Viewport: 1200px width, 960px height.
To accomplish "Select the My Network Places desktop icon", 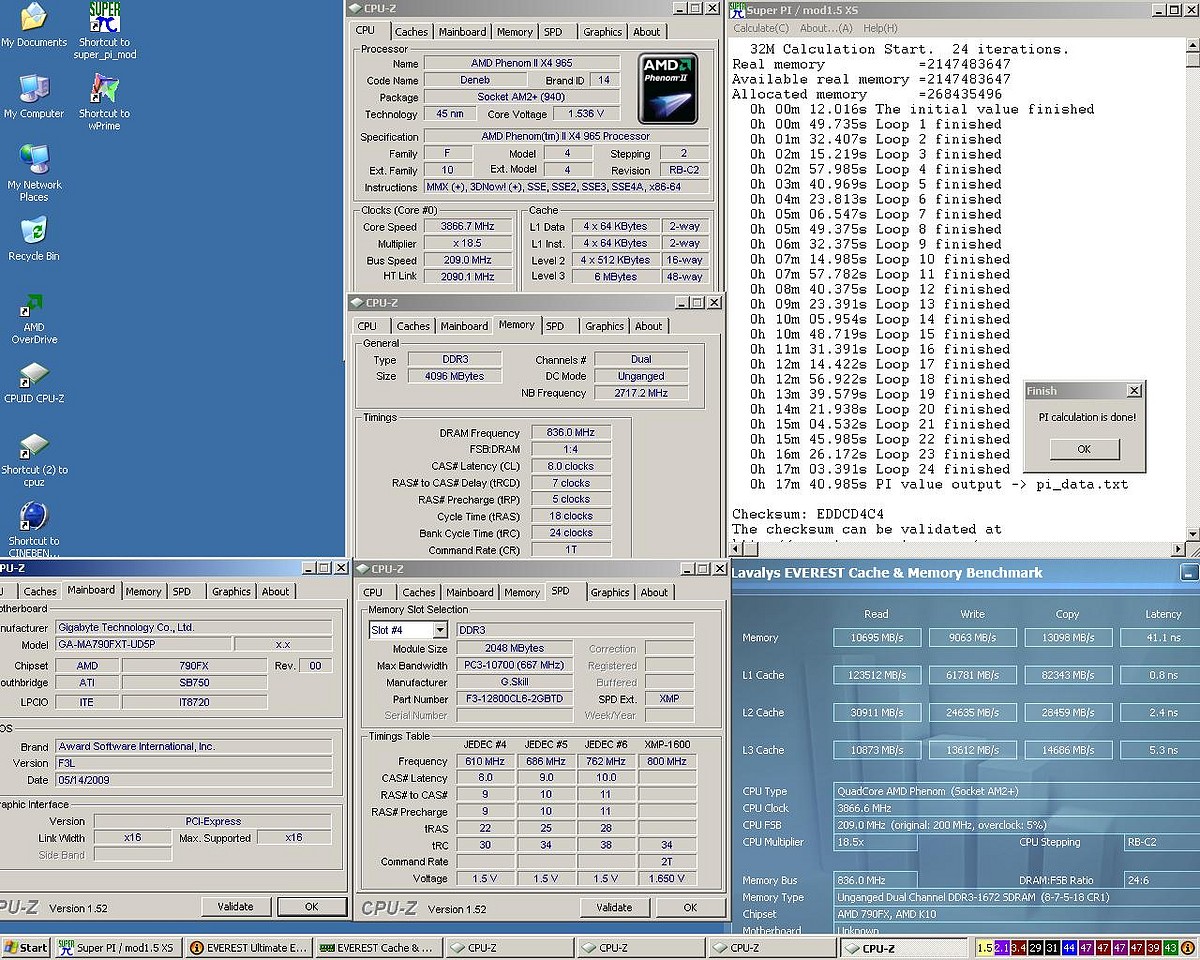I will click(x=34, y=173).
